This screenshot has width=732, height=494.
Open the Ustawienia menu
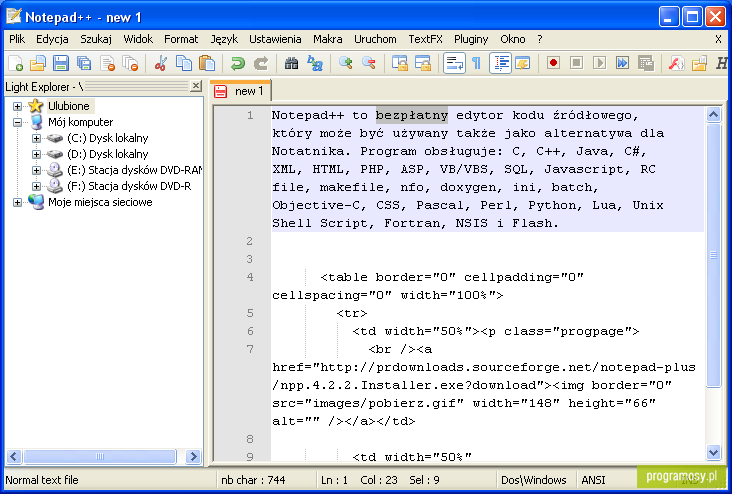tap(275, 39)
